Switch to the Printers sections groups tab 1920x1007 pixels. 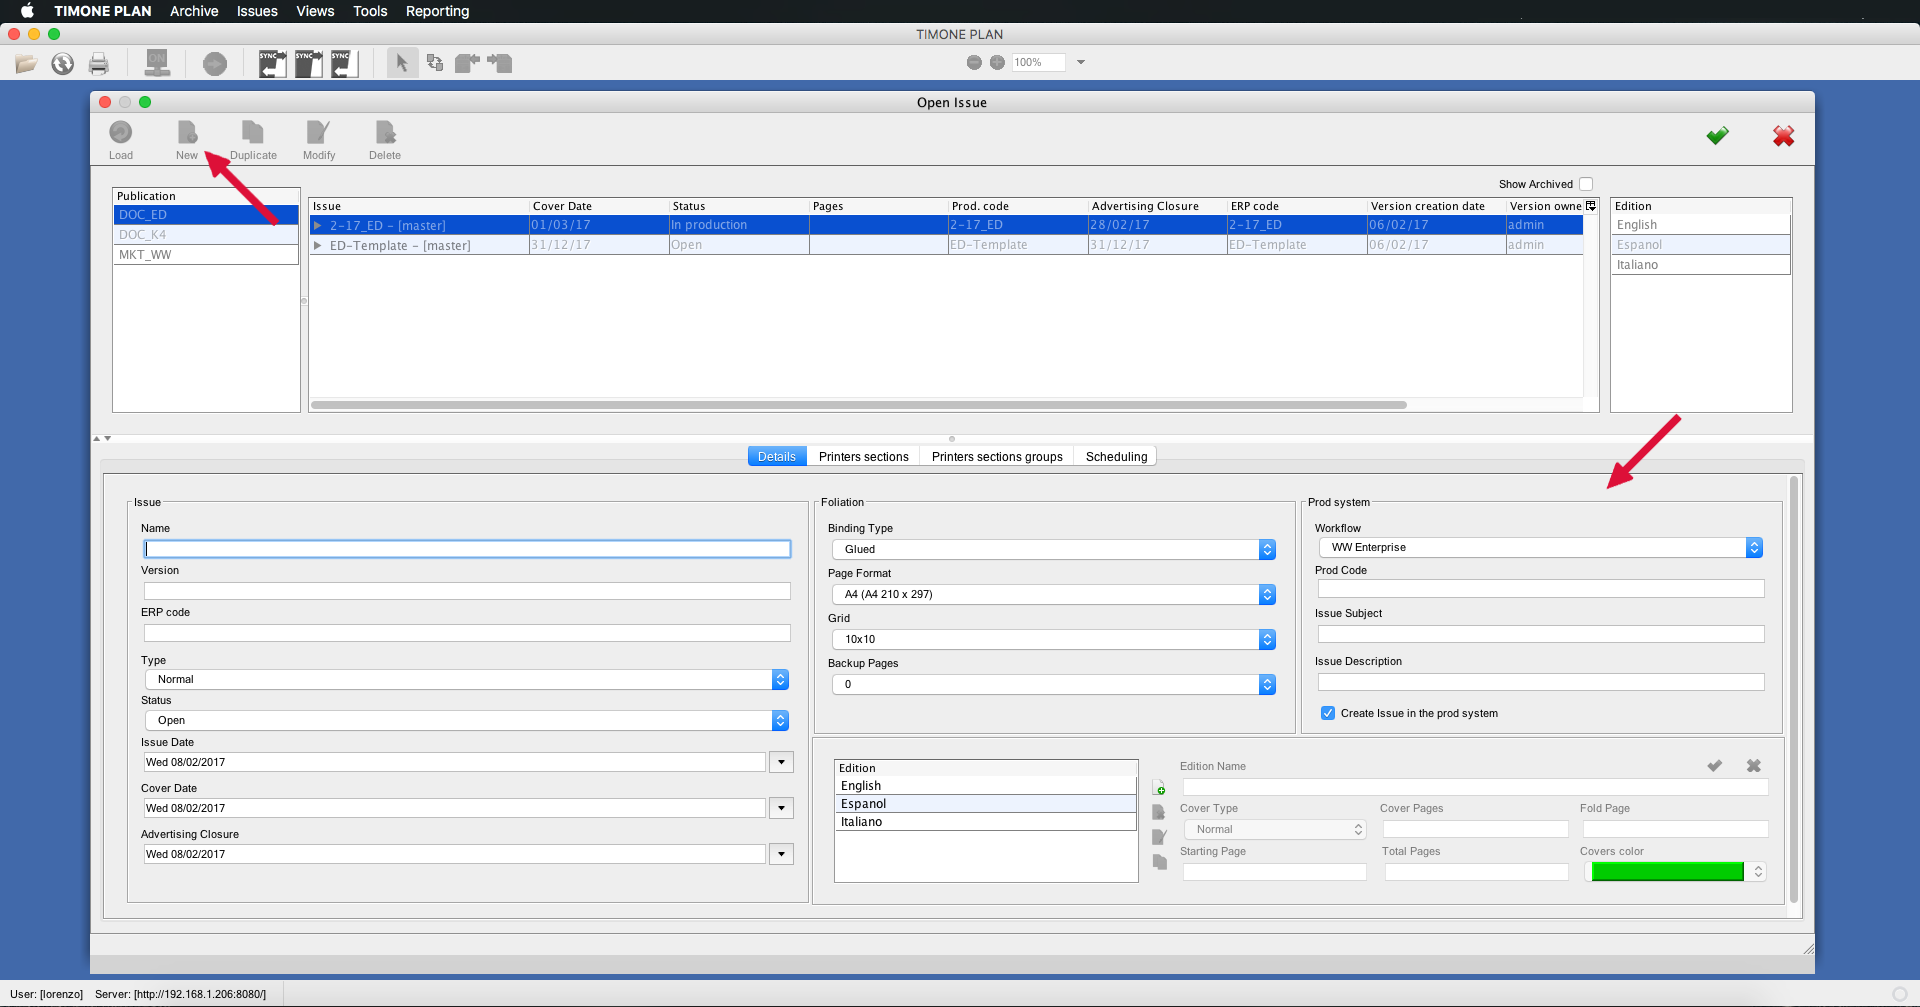point(997,456)
